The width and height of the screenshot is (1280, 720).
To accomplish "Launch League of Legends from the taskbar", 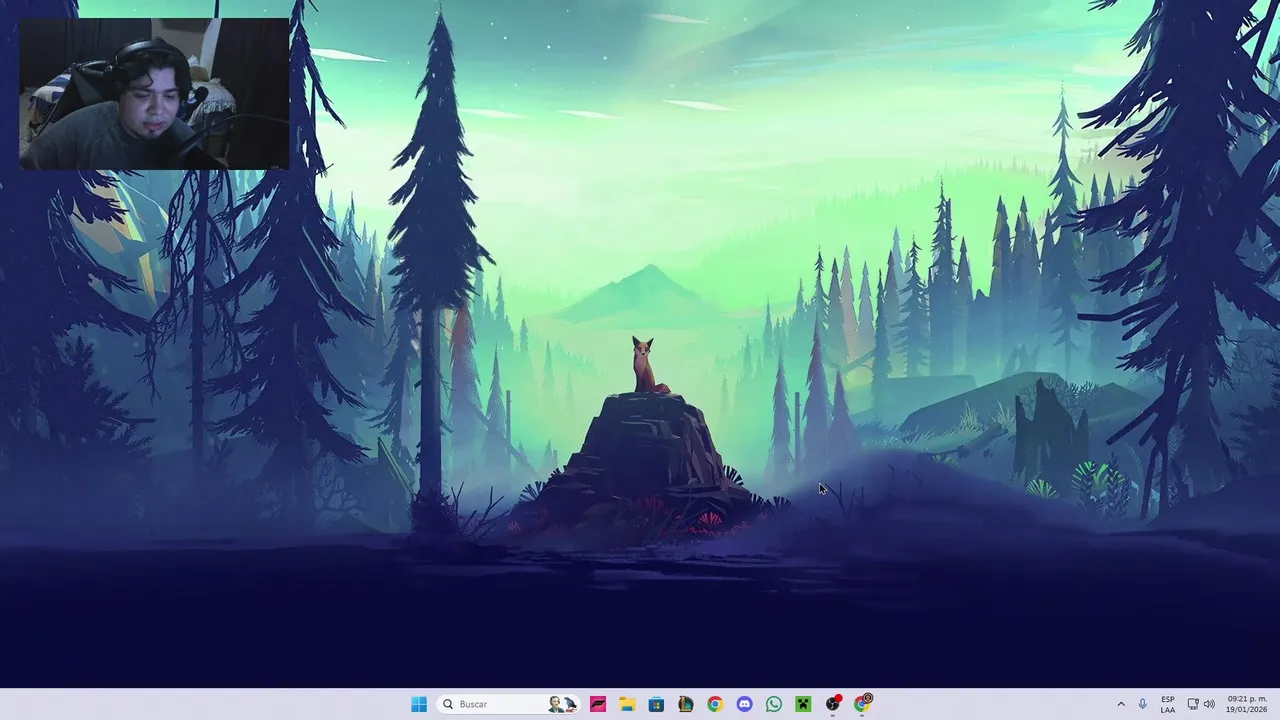I will click(x=686, y=704).
